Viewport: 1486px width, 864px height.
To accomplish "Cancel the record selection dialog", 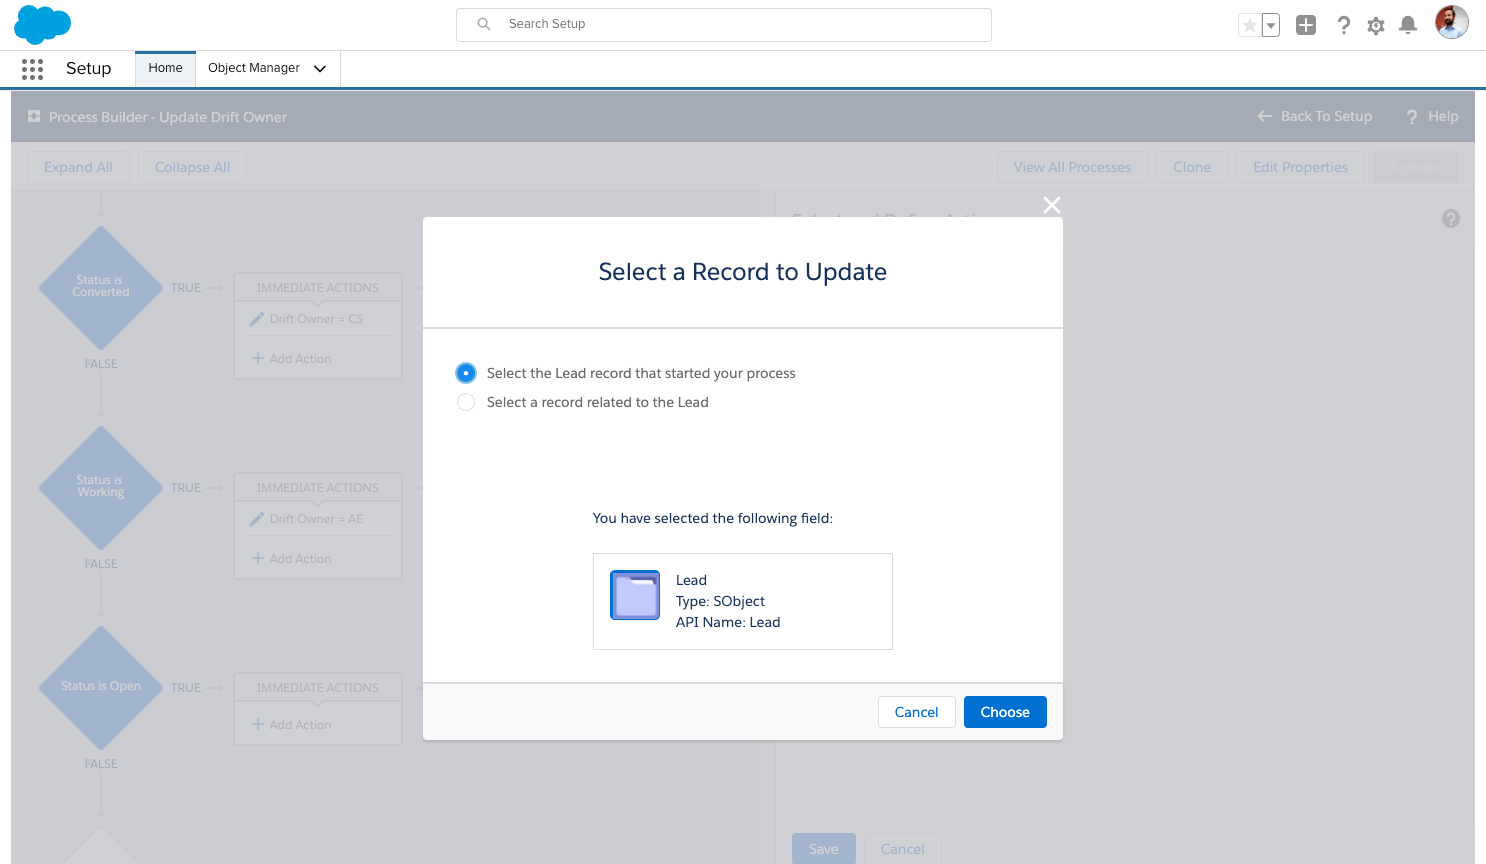I will [916, 712].
